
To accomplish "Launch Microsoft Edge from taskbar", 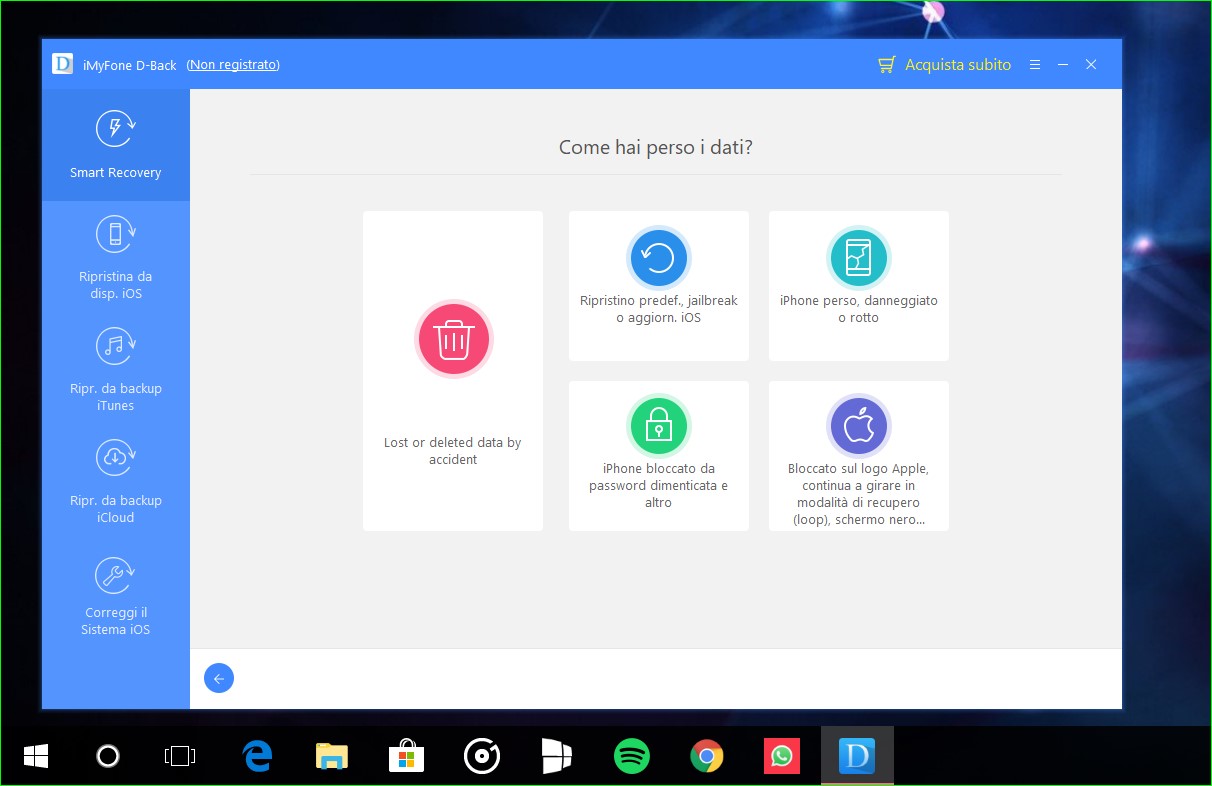I will pos(257,756).
